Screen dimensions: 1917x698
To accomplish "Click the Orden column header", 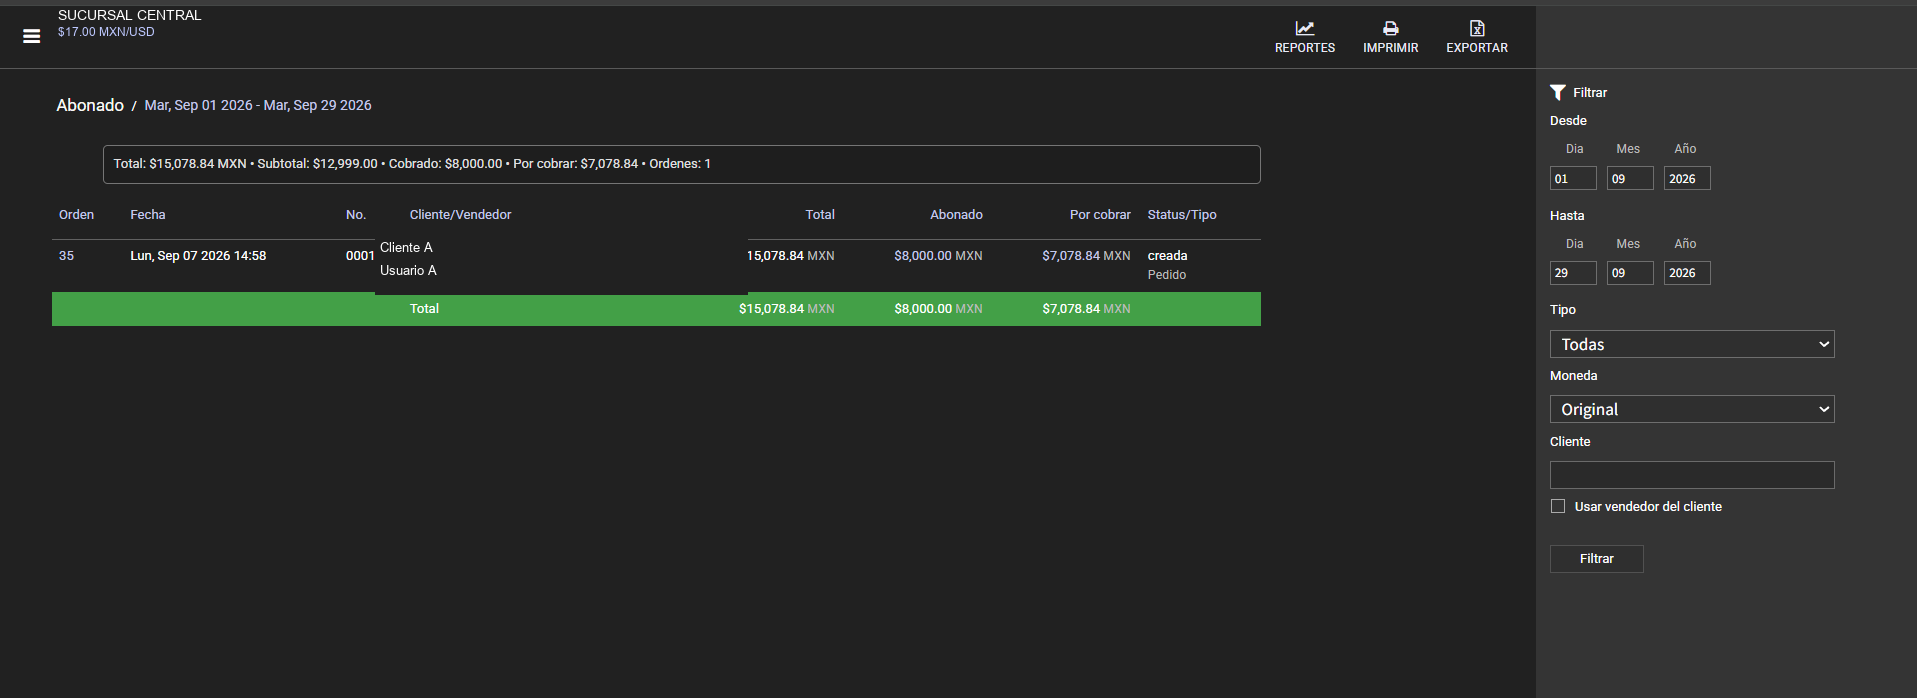I will pos(76,215).
